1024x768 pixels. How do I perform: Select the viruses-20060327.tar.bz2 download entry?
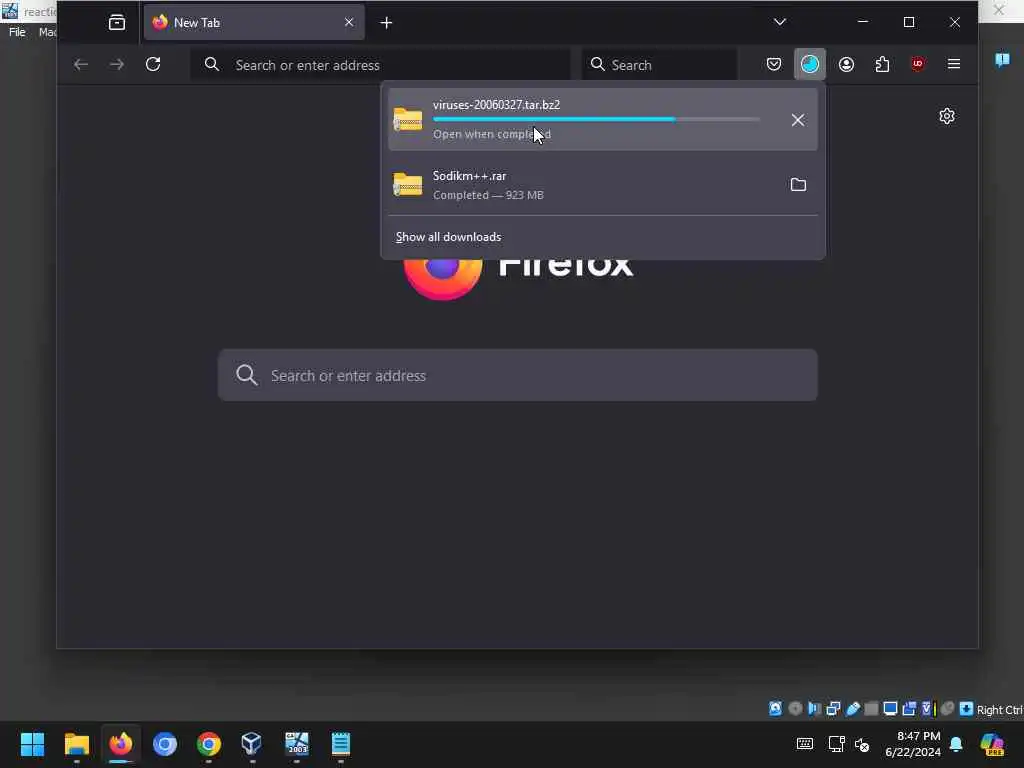603,120
